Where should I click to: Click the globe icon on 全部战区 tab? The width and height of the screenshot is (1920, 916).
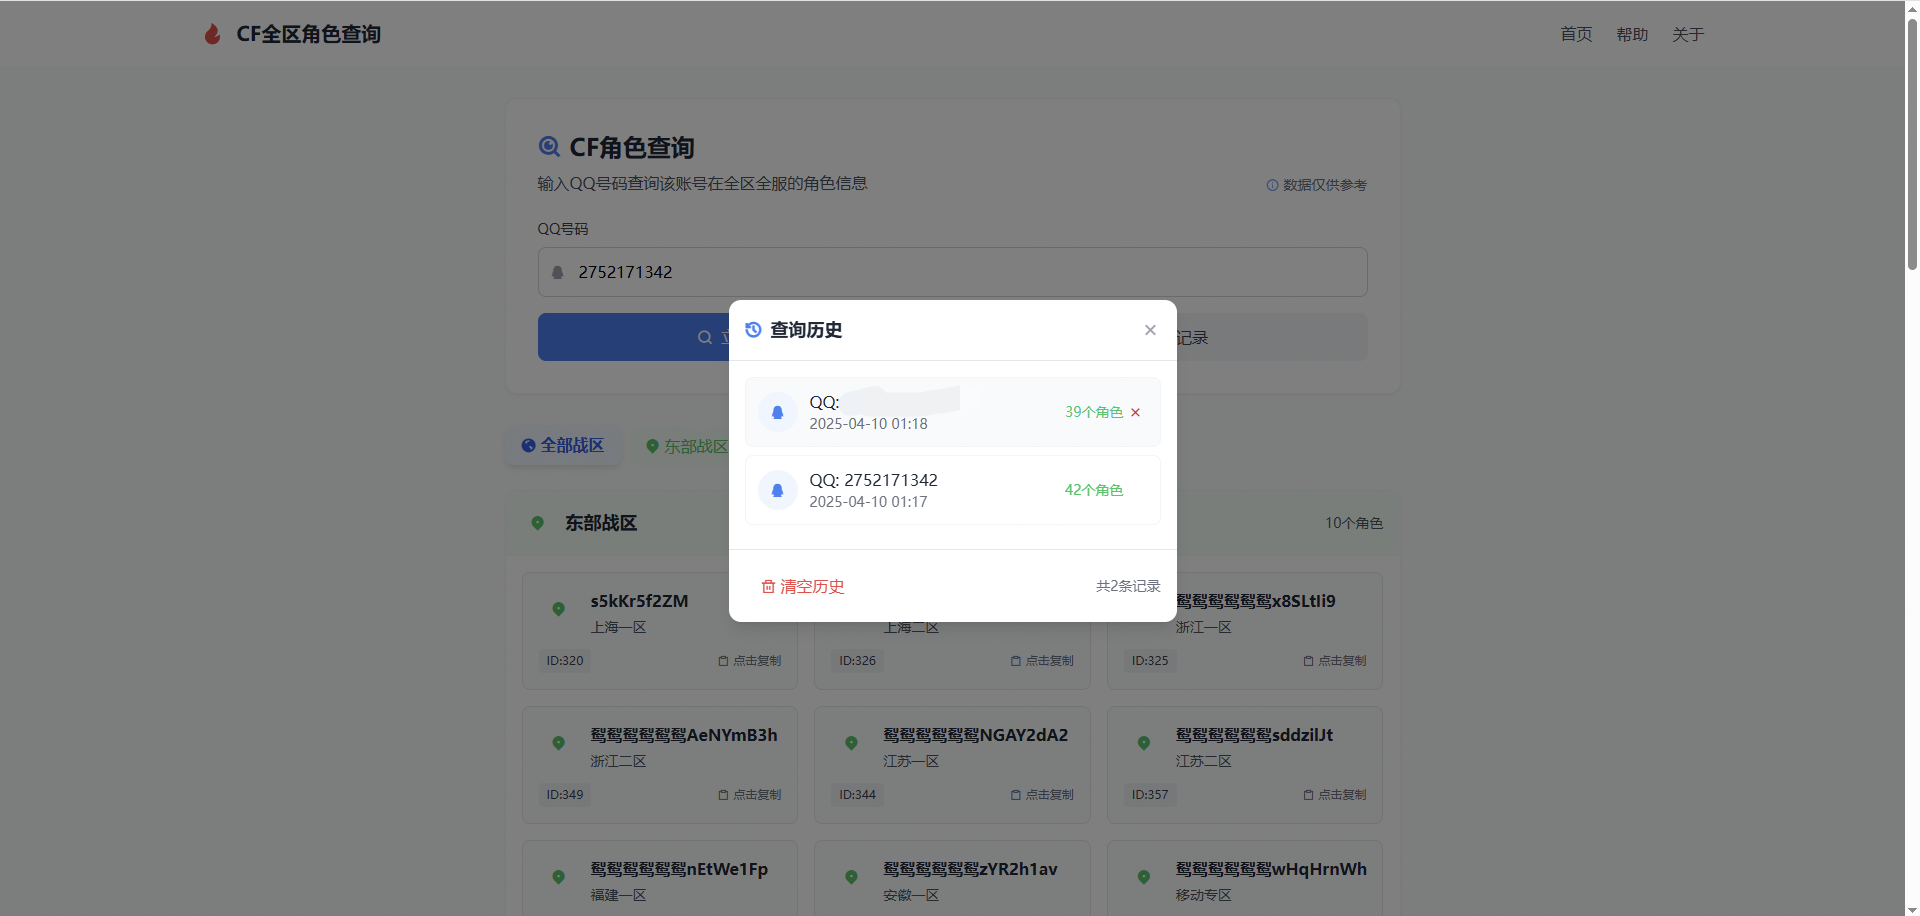point(528,445)
